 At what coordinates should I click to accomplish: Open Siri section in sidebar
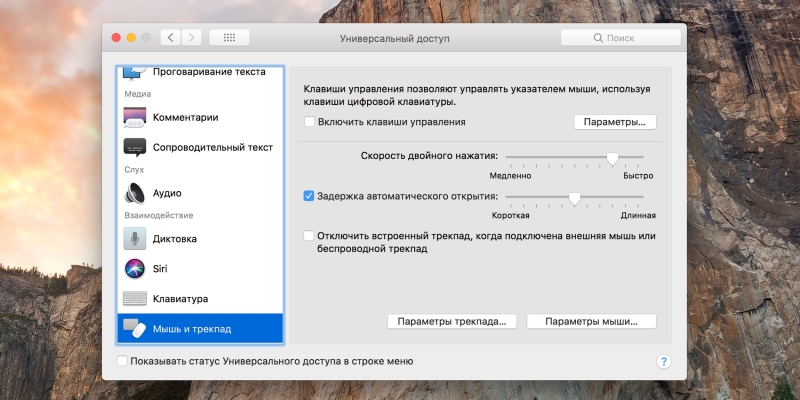200,269
